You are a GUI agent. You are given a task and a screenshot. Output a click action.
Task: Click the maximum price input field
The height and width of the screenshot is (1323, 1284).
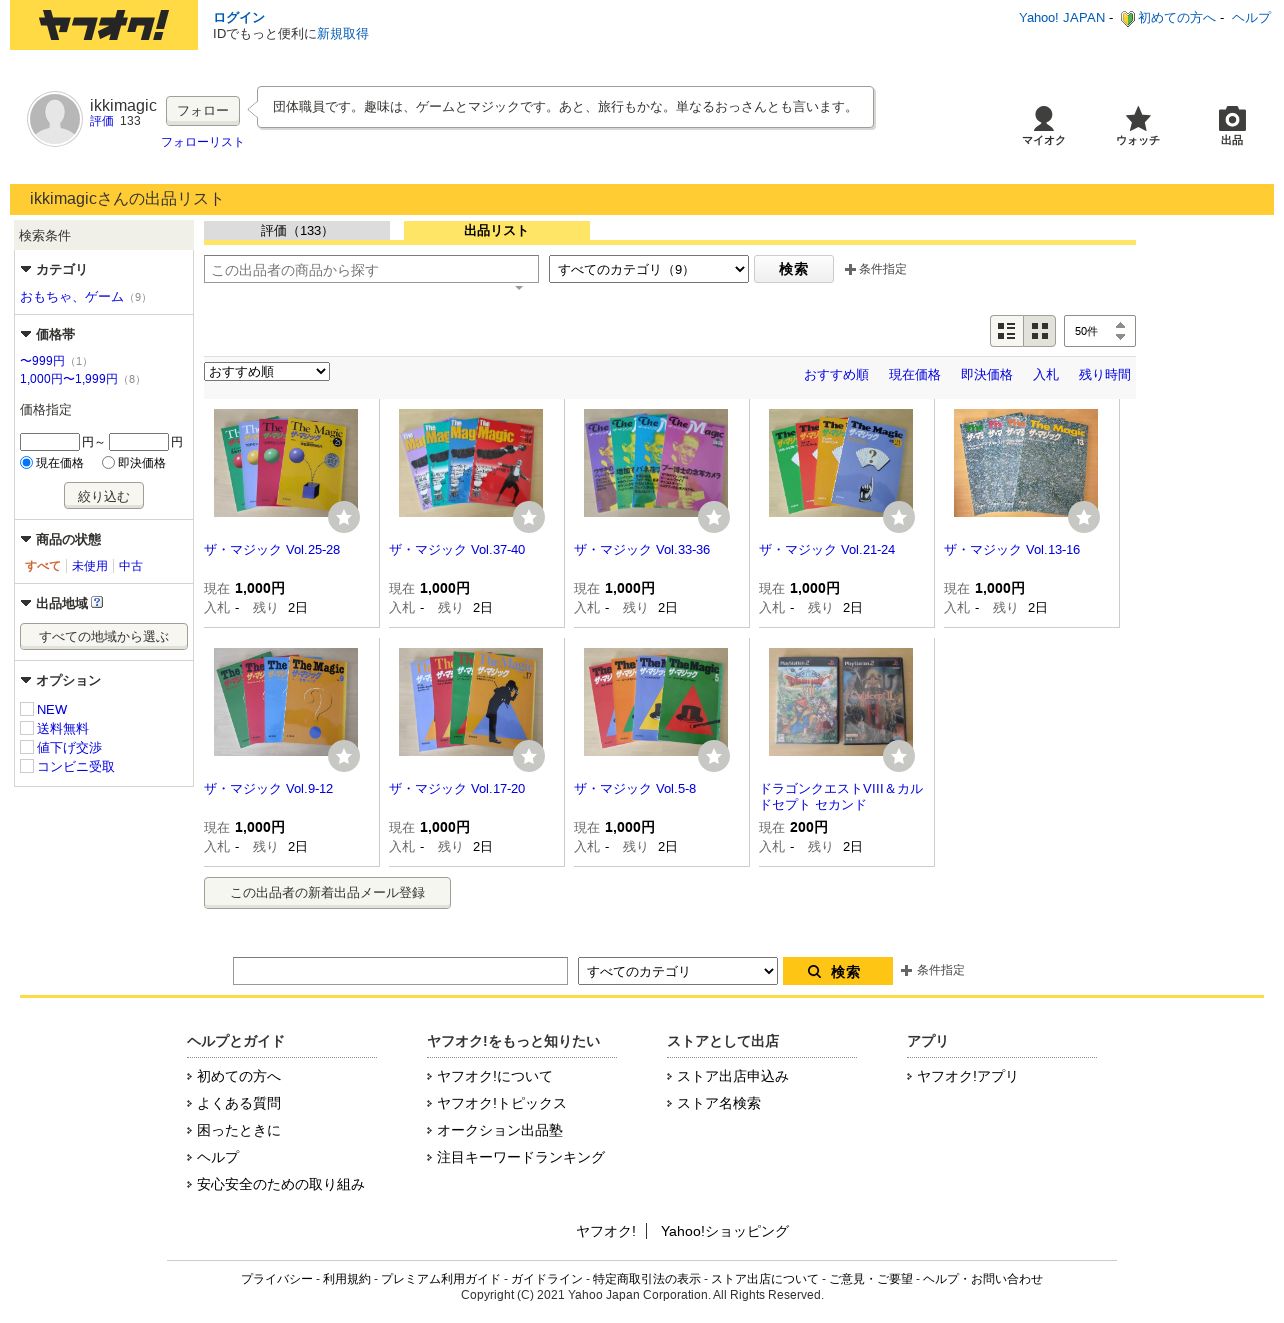[139, 442]
